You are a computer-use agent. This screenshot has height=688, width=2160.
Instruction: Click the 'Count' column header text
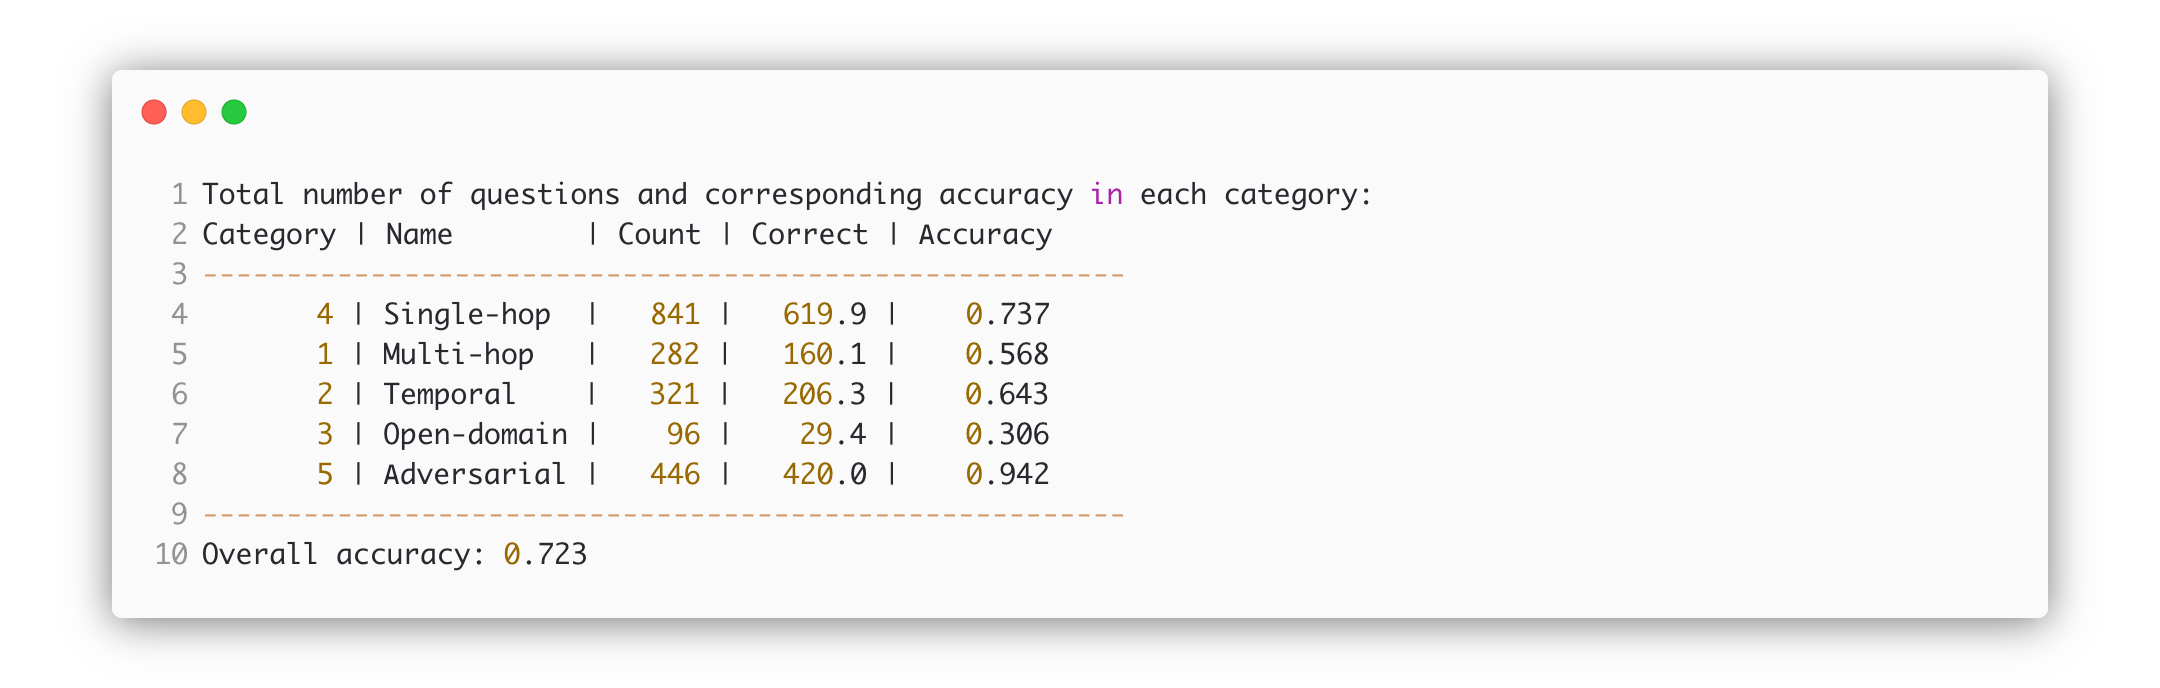tap(658, 234)
